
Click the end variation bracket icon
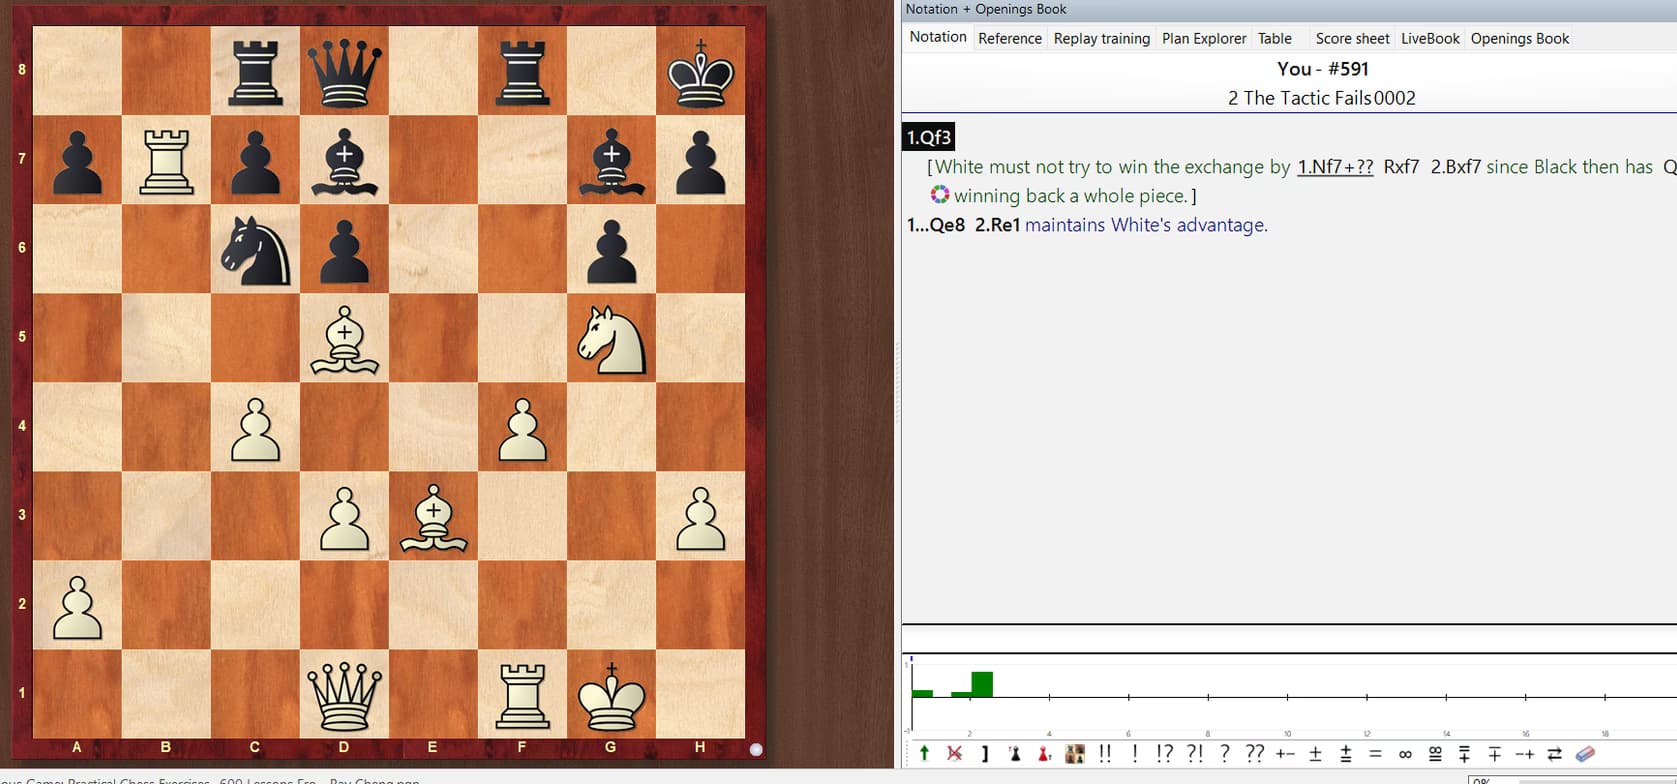click(x=985, y=754)
